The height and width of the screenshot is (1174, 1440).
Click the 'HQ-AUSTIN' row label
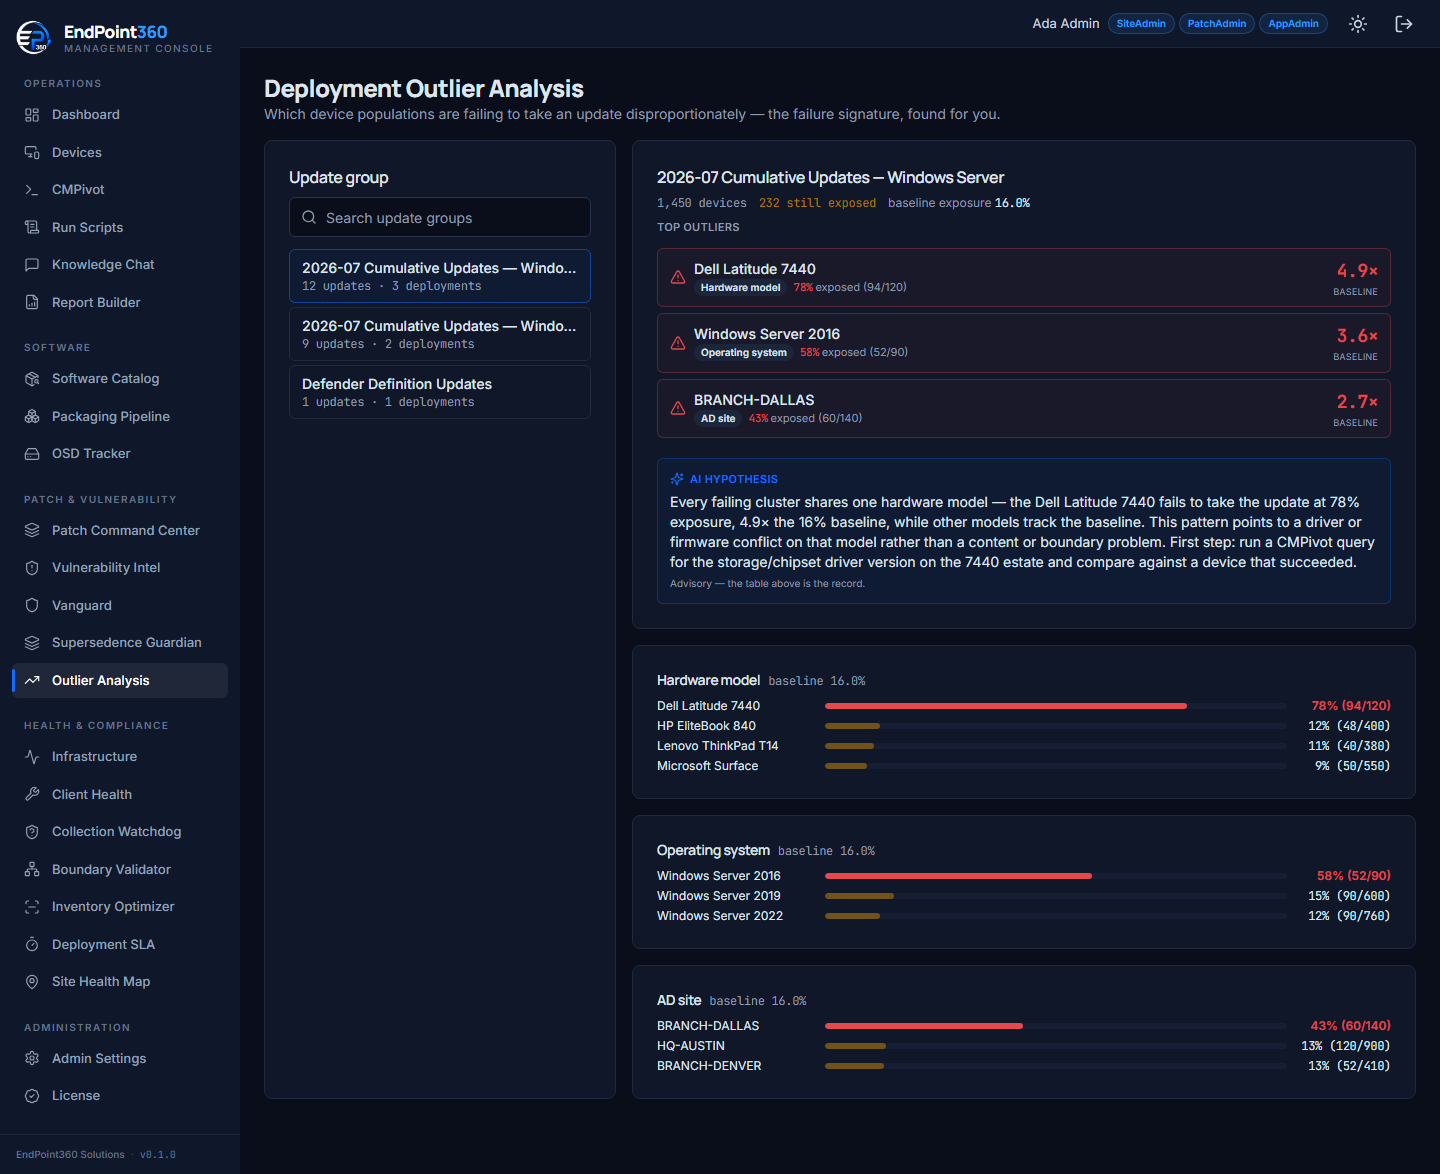tap(691, 1046)
